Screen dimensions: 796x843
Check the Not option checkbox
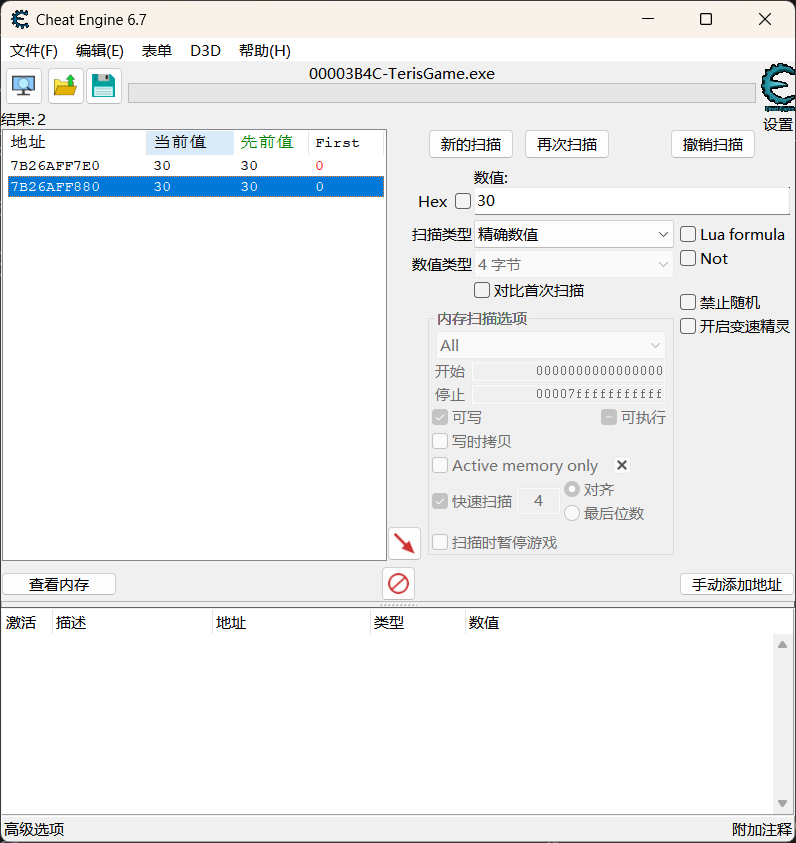coord(688,258)
